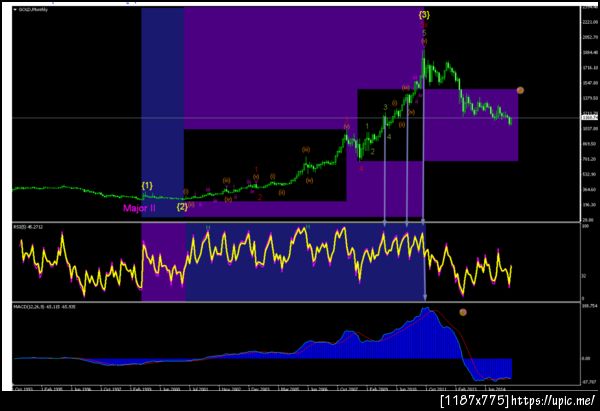The width and height of the screenshot is (600, 411).
Task: Click the MACD indicator label
Action: 44,307
